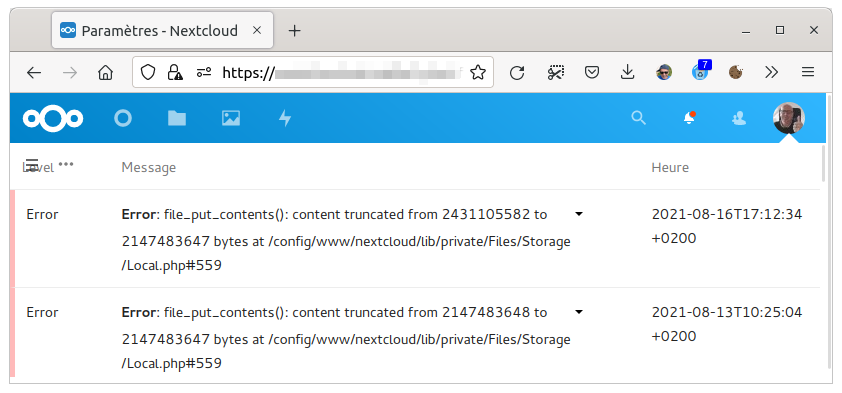The height and width of the screenshot is (393, 842).
Task: Open the Contacts menu icon
Action: [739, 118]
